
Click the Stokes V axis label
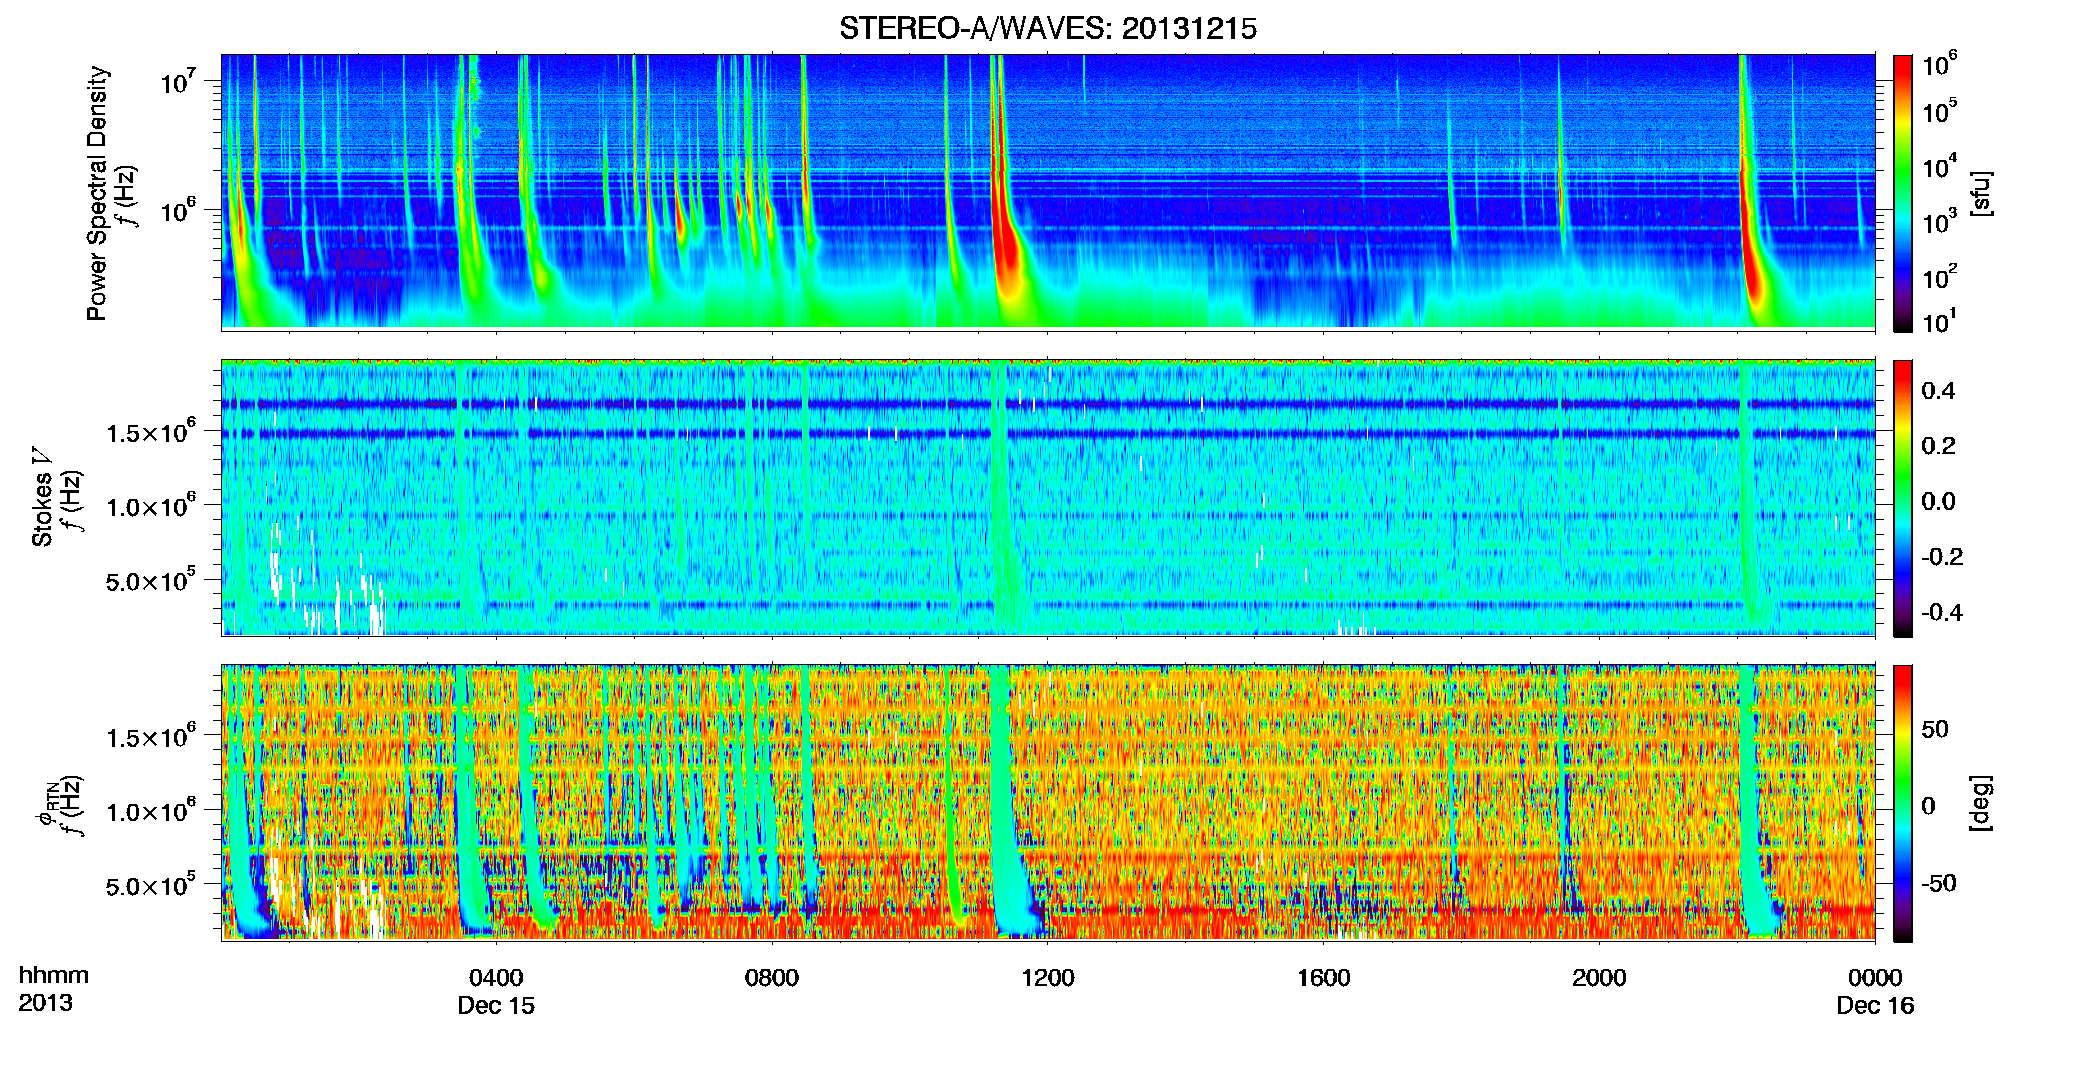point(42,497)
